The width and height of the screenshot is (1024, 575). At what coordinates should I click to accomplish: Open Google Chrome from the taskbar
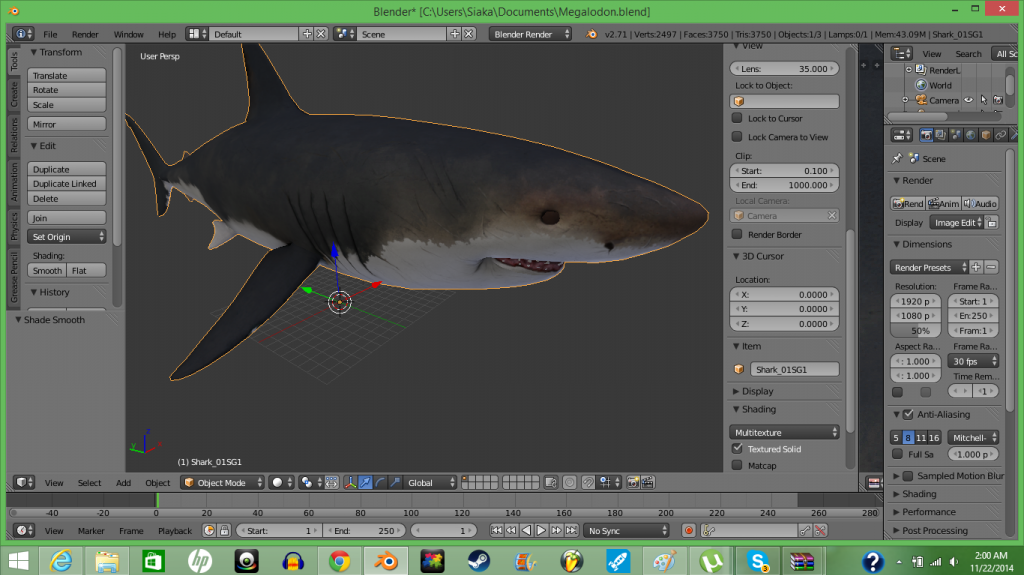(x=339, y=561)
